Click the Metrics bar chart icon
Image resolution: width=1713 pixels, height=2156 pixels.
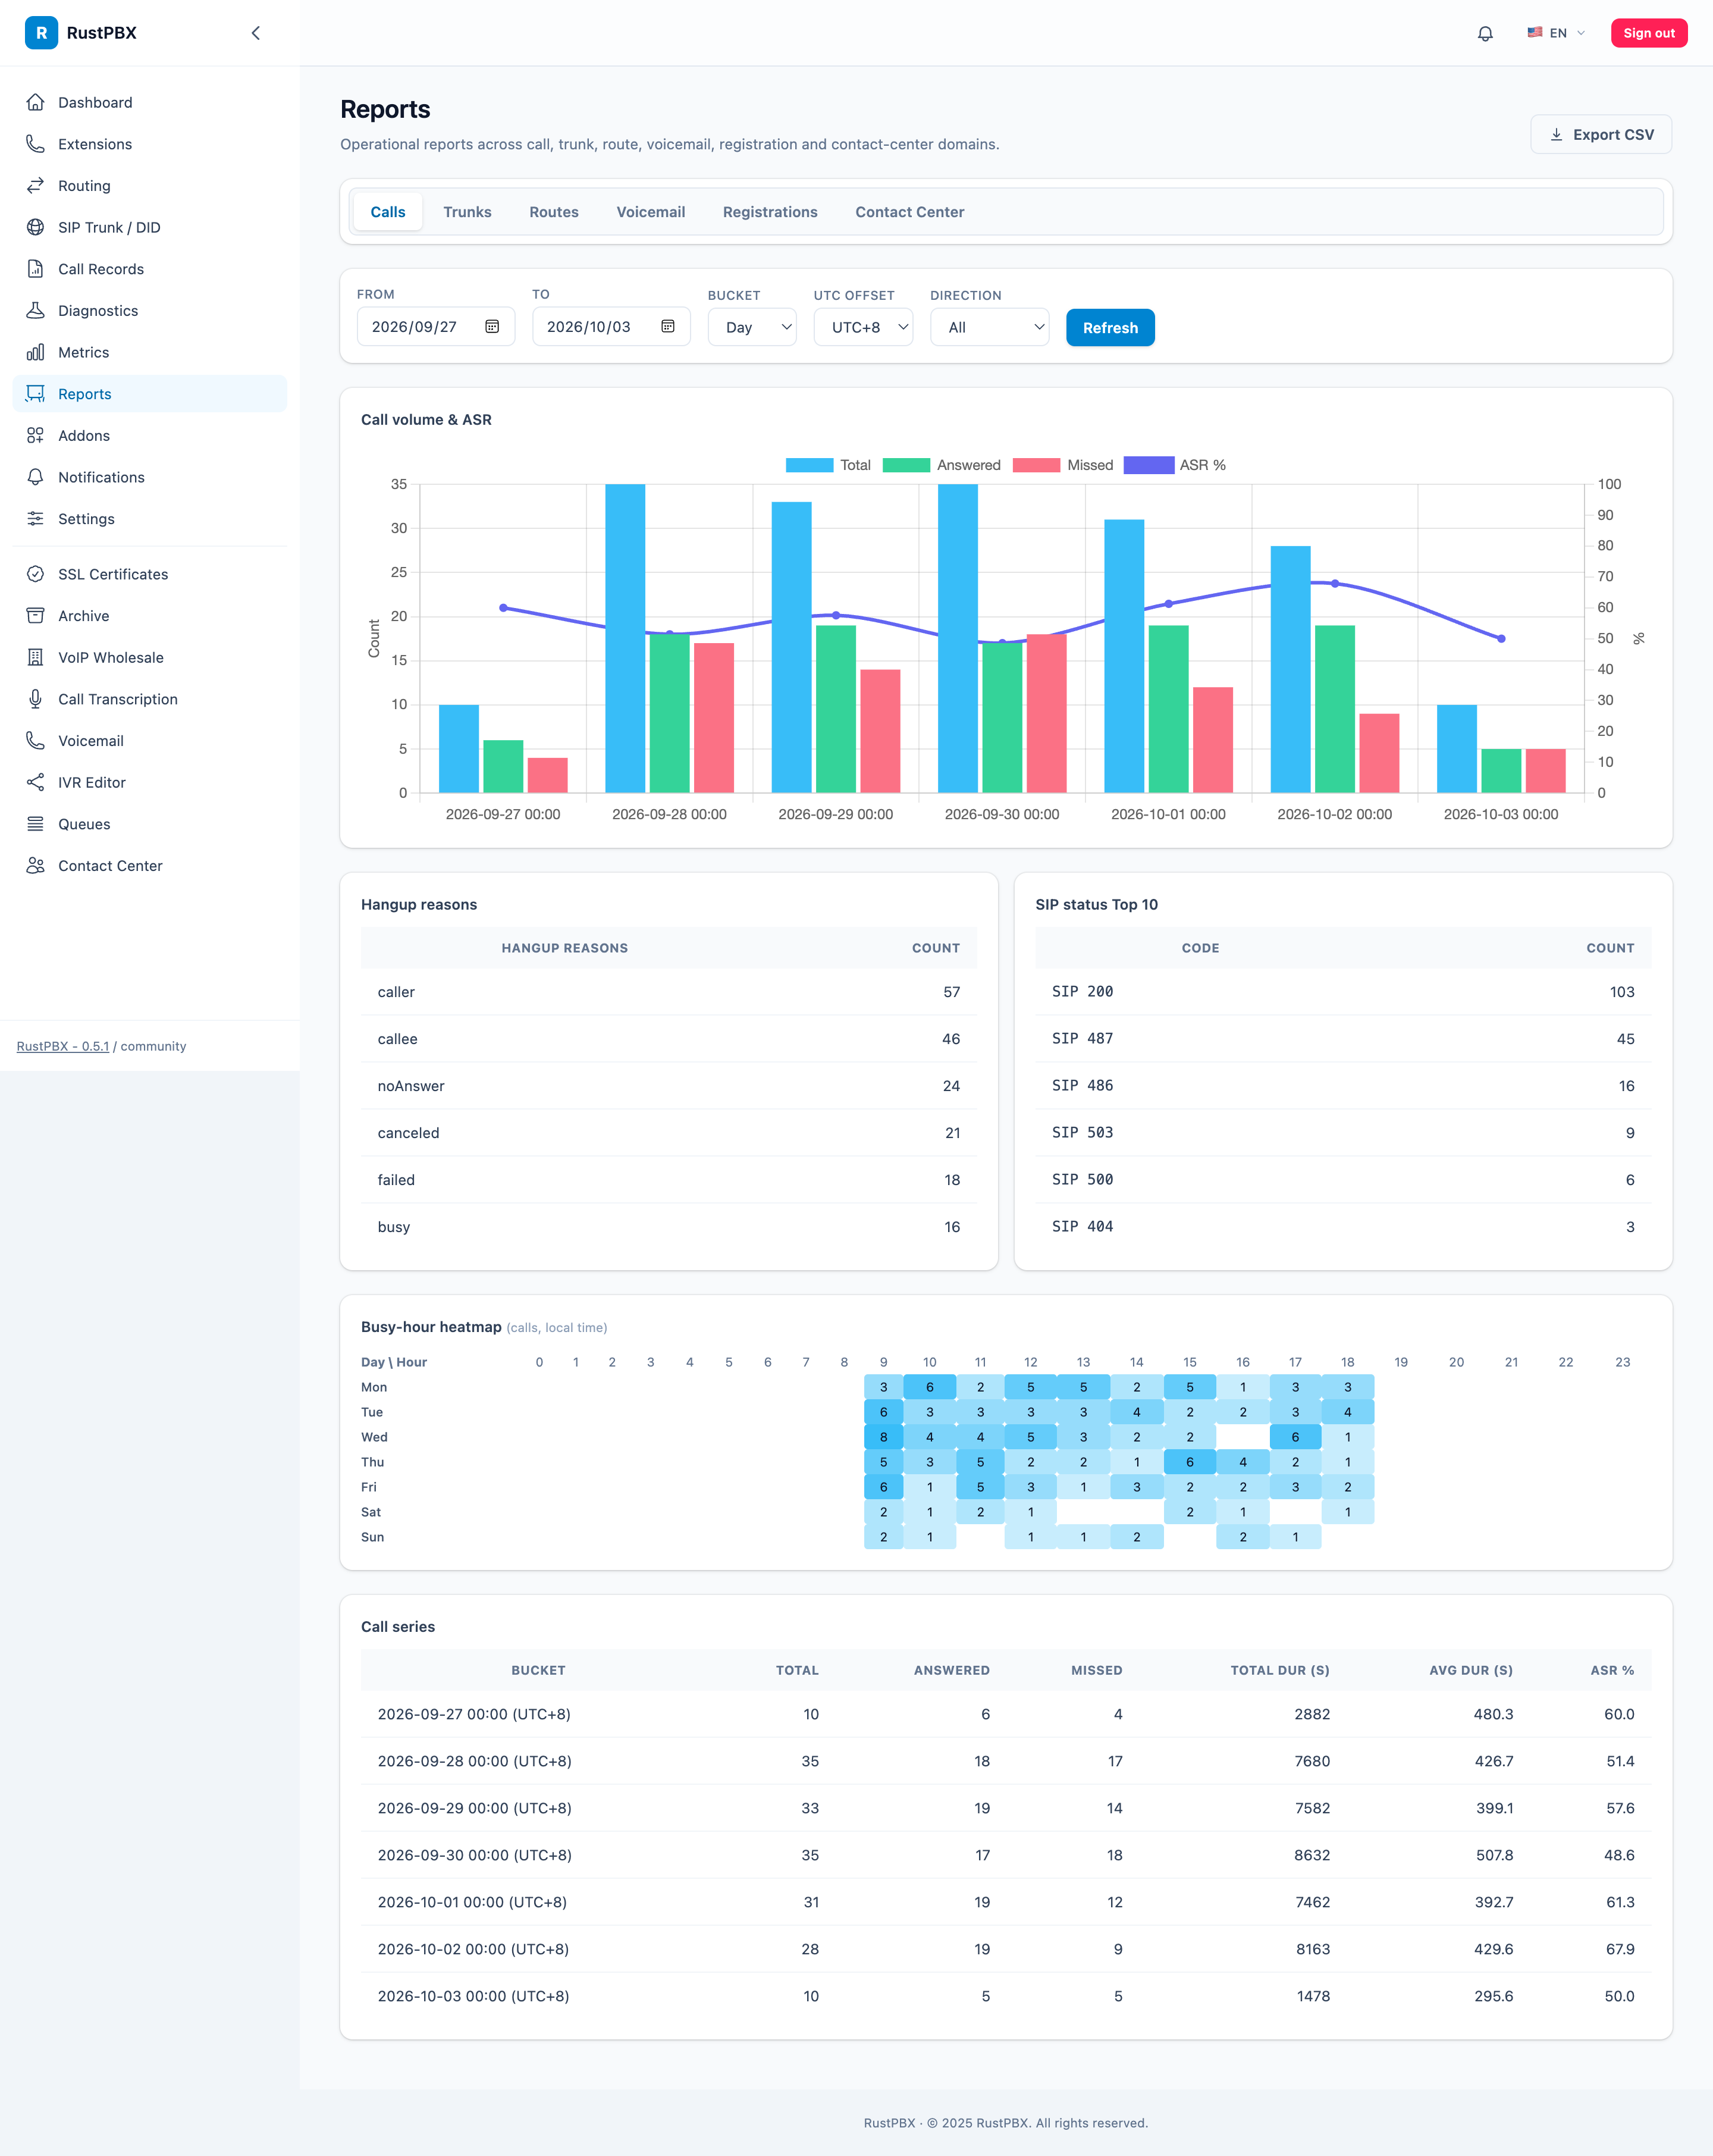(35, 352)
